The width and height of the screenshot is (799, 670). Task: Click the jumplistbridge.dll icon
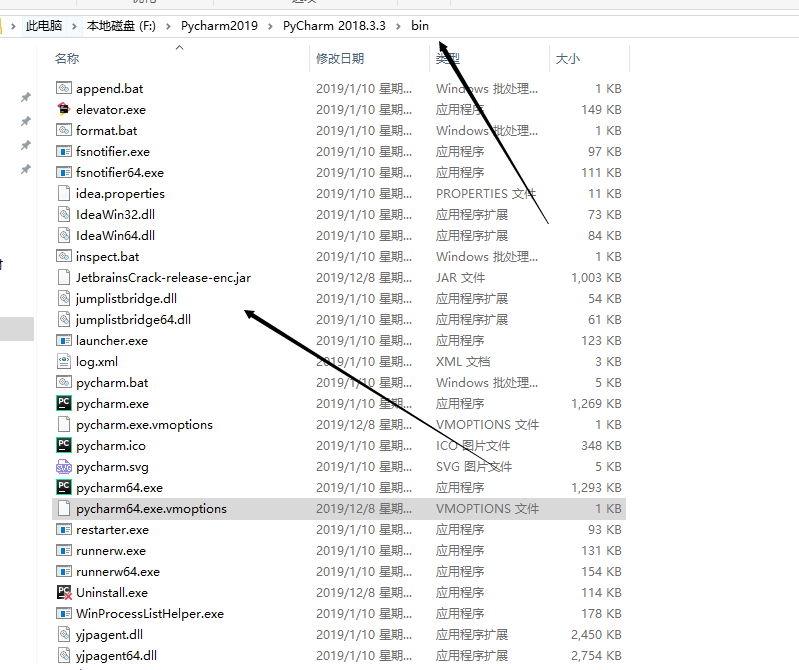(64, 298)
